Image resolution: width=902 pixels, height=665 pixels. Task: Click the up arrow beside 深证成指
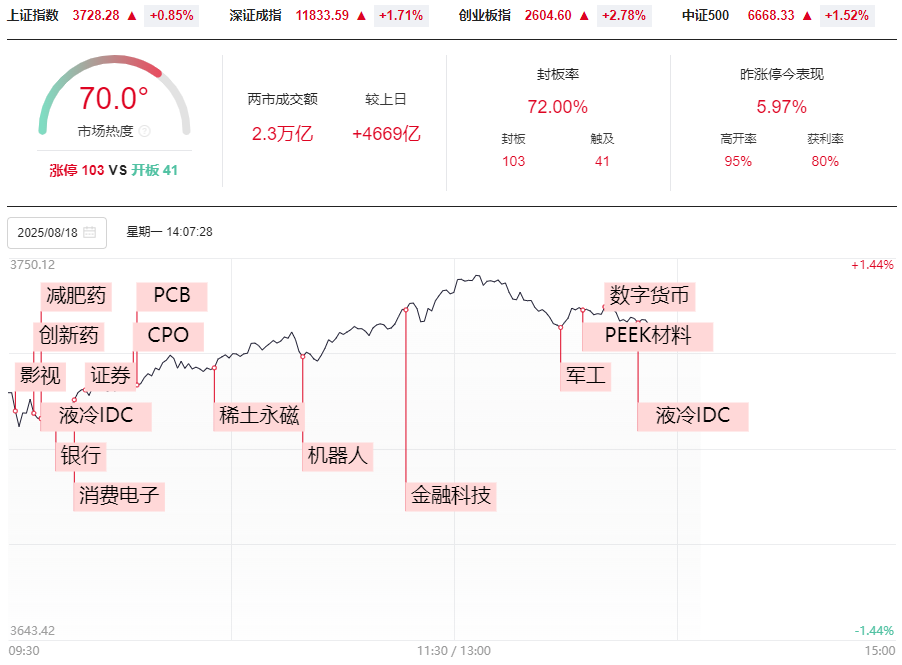coord(363,16)
